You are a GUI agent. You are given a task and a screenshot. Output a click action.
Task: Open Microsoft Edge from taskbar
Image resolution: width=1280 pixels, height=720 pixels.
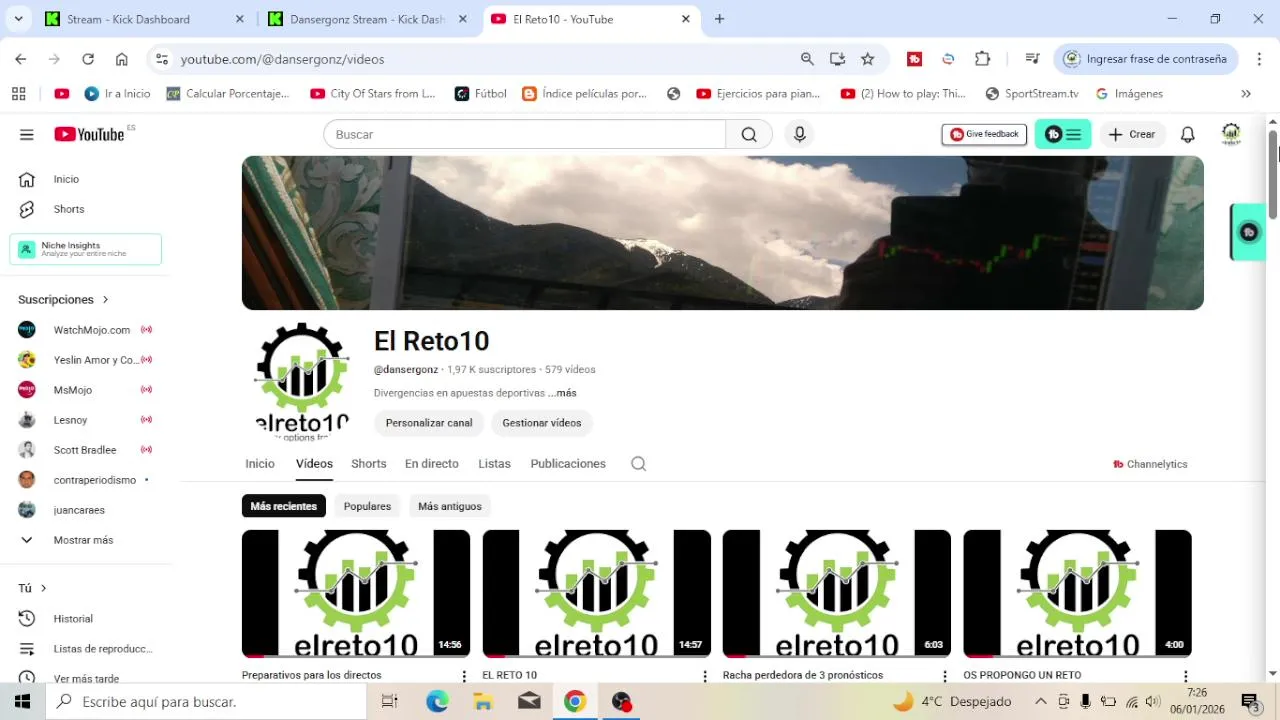[437, 702]
